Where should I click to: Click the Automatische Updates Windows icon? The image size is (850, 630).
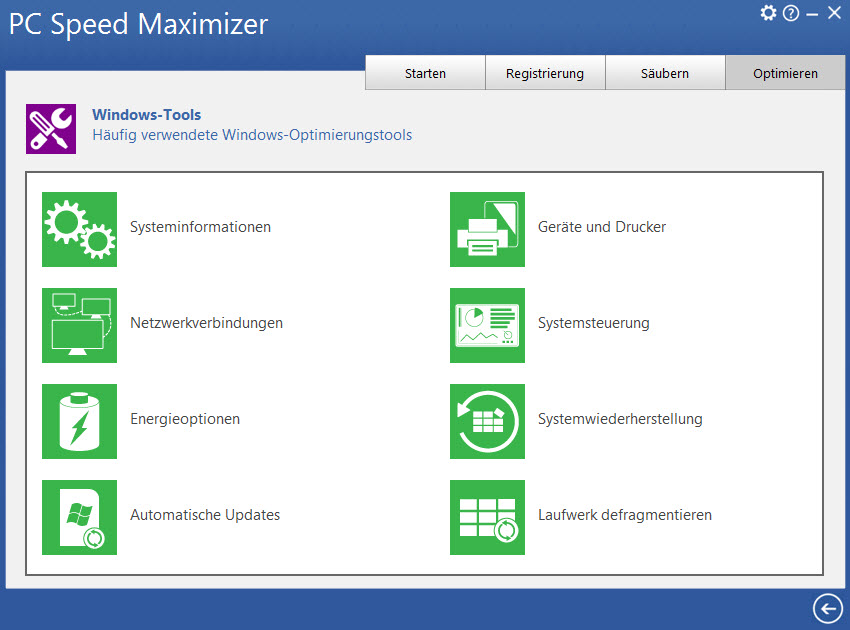point(79,517)
